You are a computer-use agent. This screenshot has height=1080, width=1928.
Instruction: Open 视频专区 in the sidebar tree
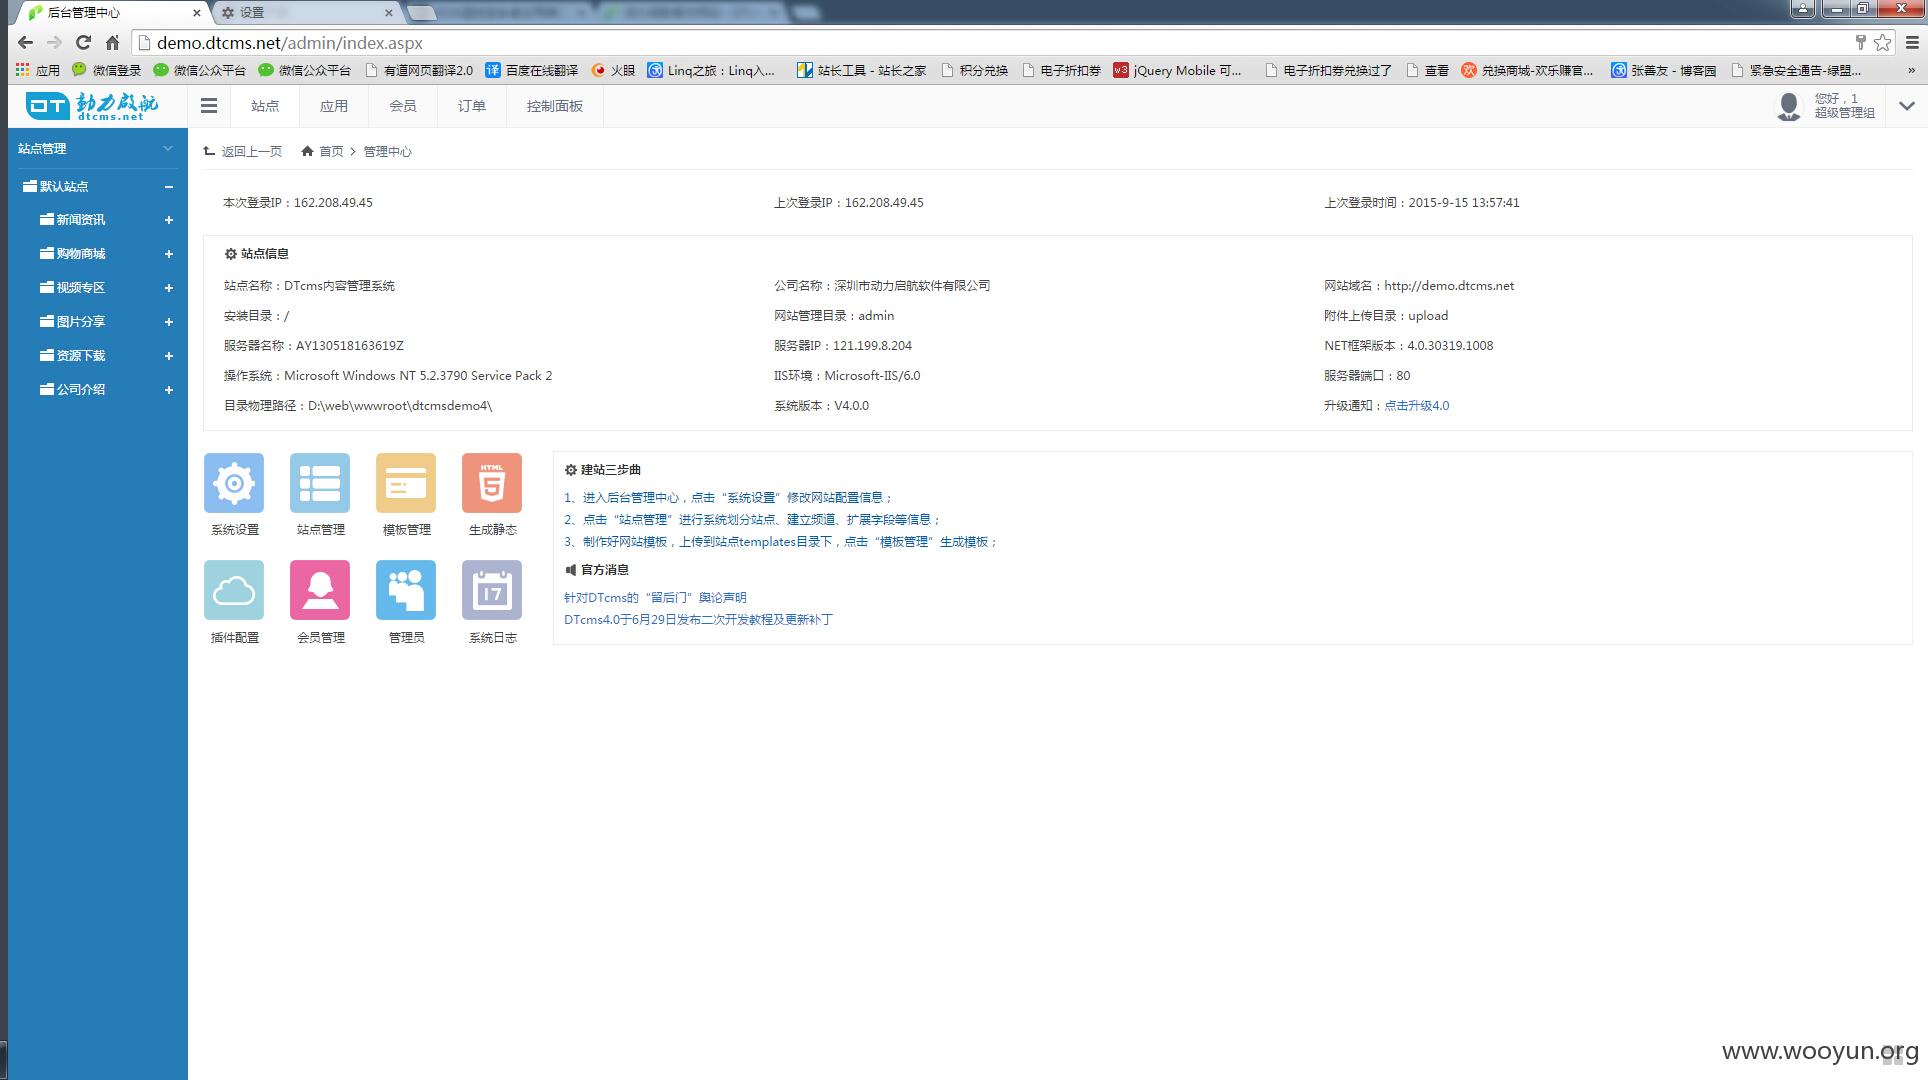(x=81, y=288)
